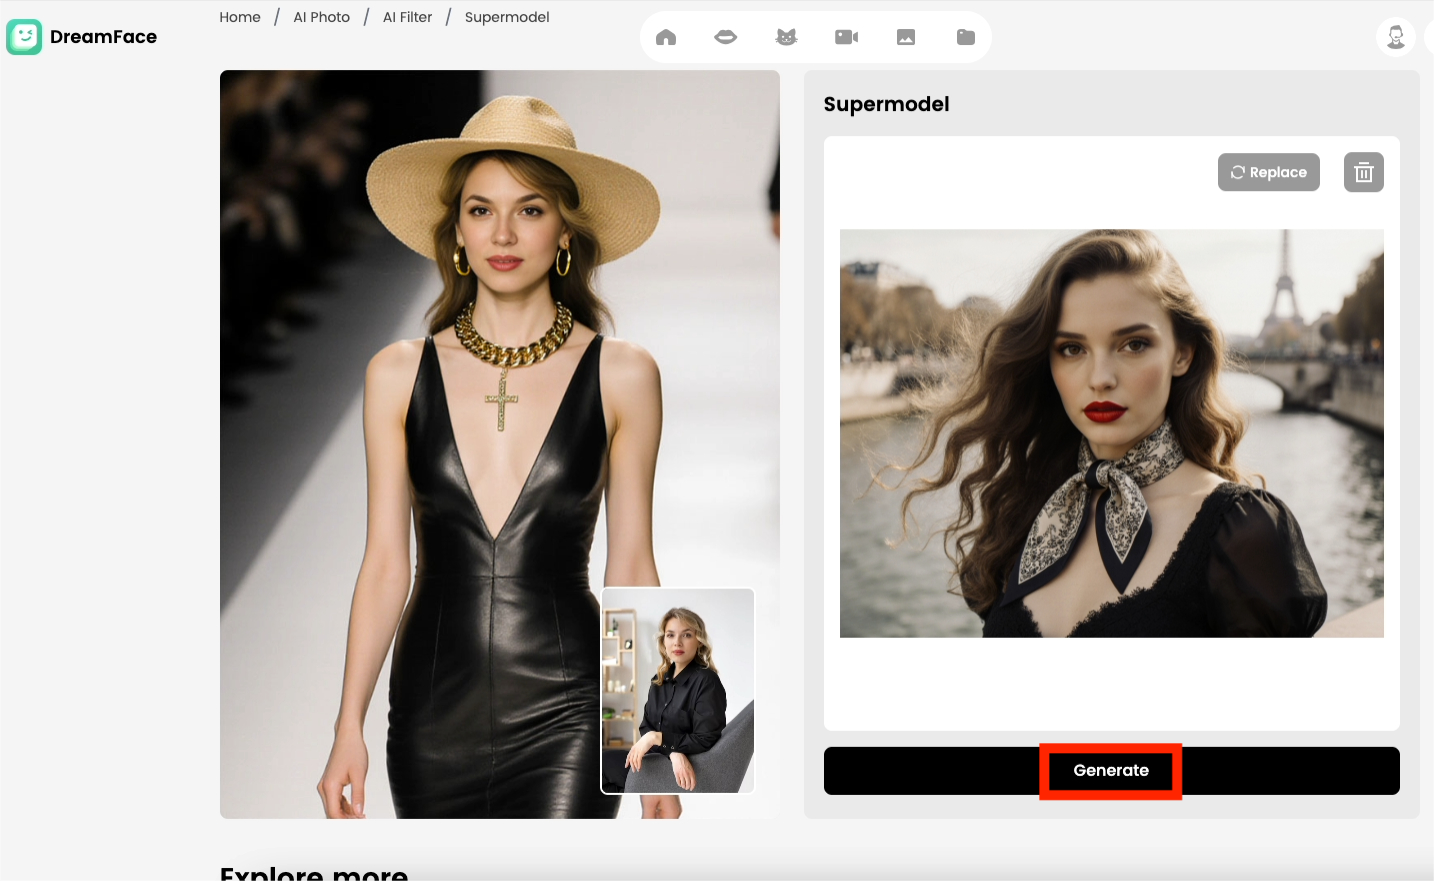Open the AI Filter breadcrumb
This screenshot has width=1434, height=881.
pyautogui.click(x=407, y=17)
